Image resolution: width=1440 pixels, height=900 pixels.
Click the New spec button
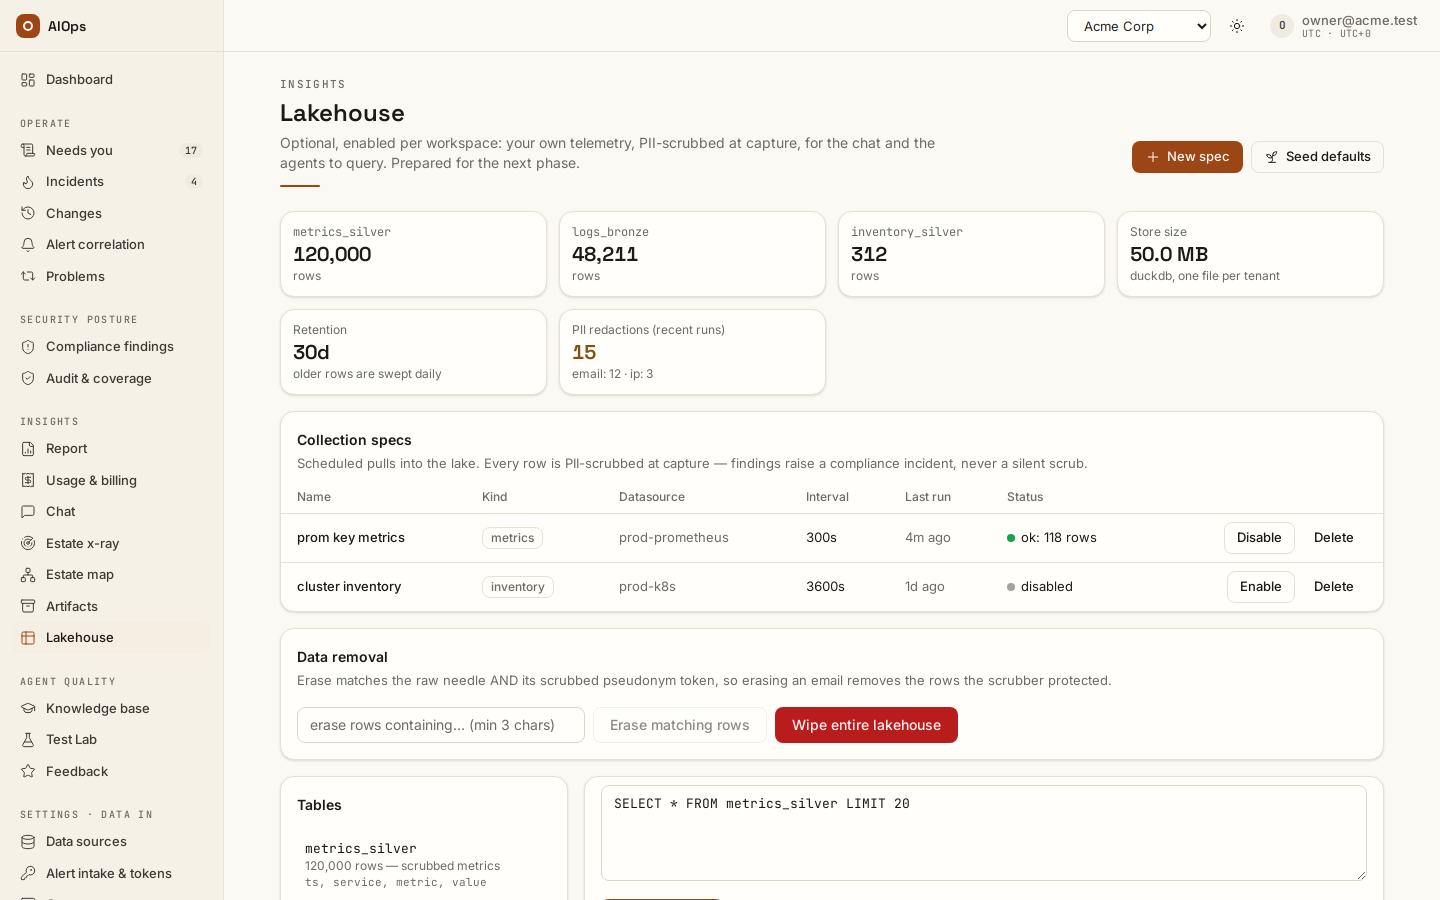[x=1187, y=157]
